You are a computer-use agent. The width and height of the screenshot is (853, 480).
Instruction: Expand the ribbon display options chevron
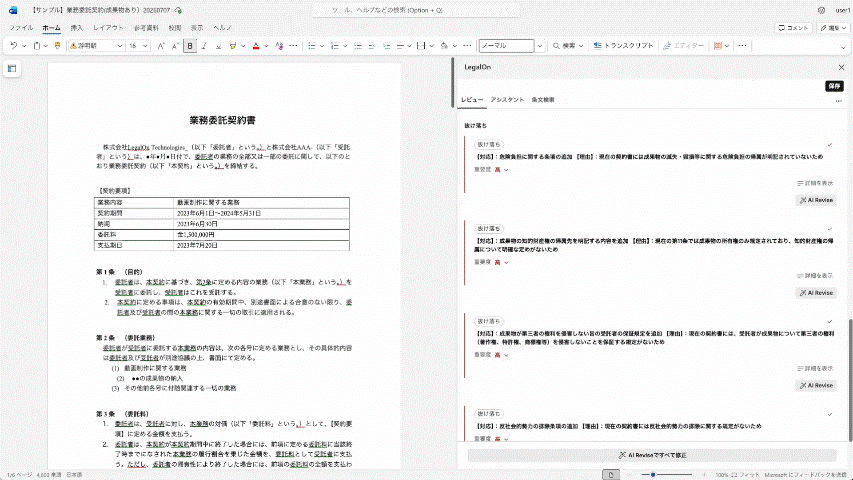click(x=843, y=47)
